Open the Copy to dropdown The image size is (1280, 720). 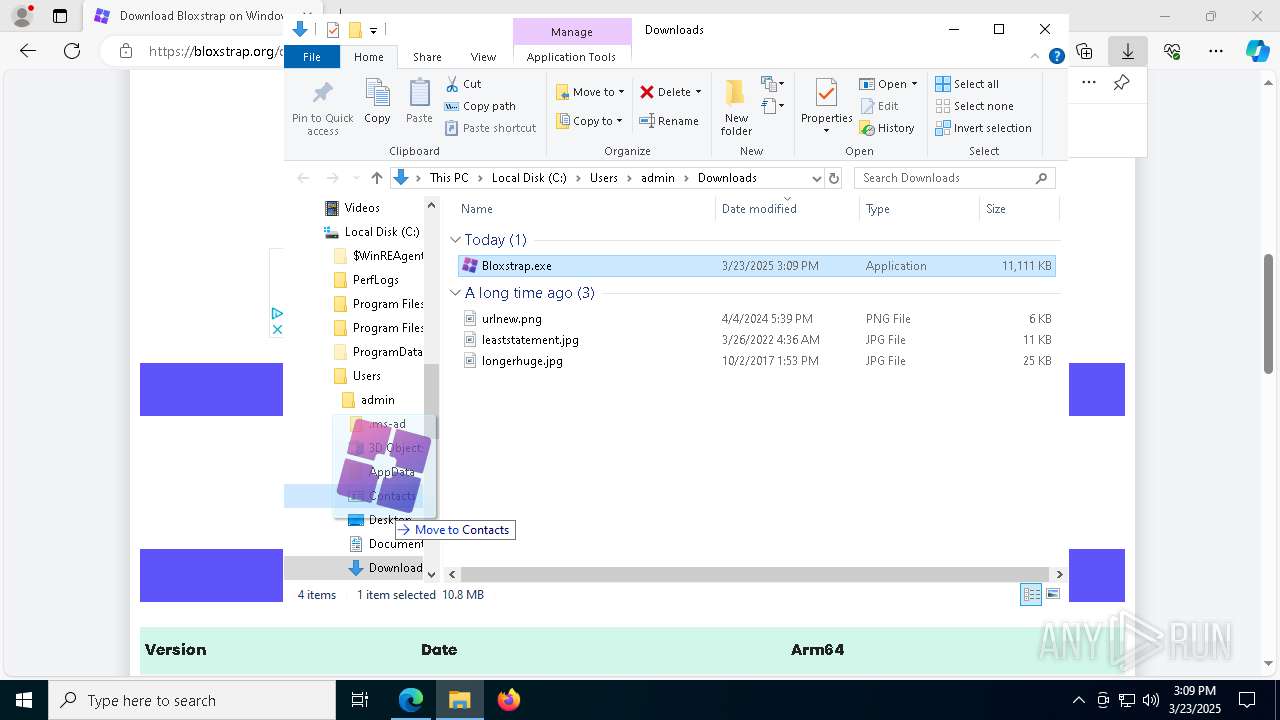click(x=589, y=121)
